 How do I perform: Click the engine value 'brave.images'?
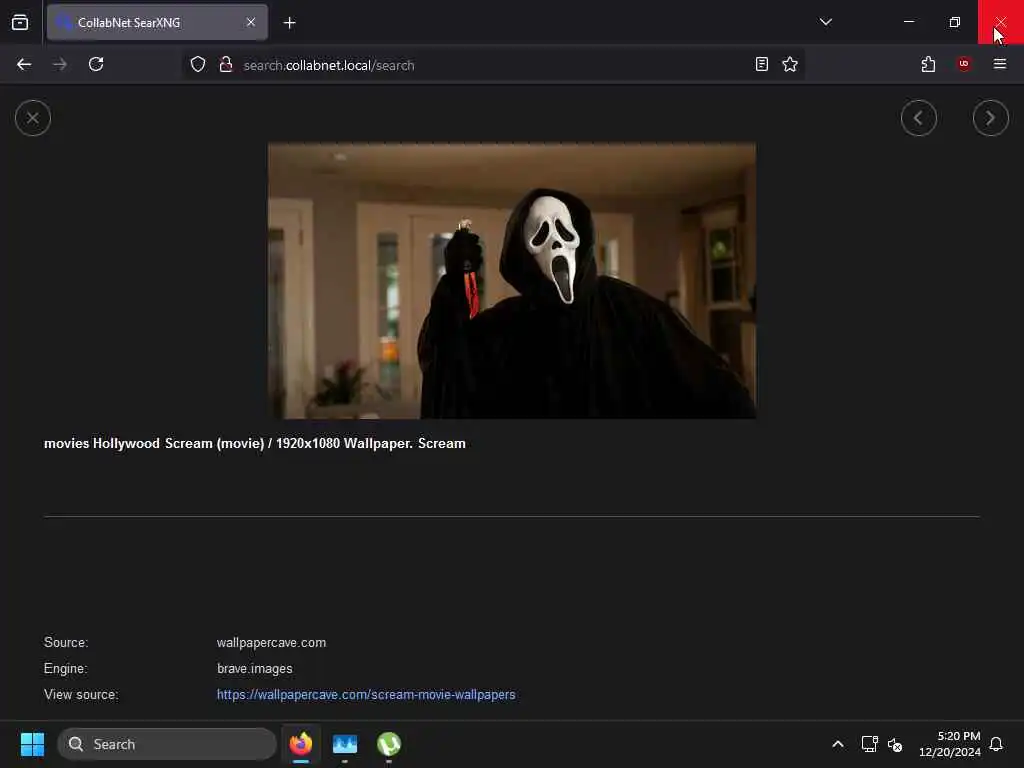coord(255,669)
